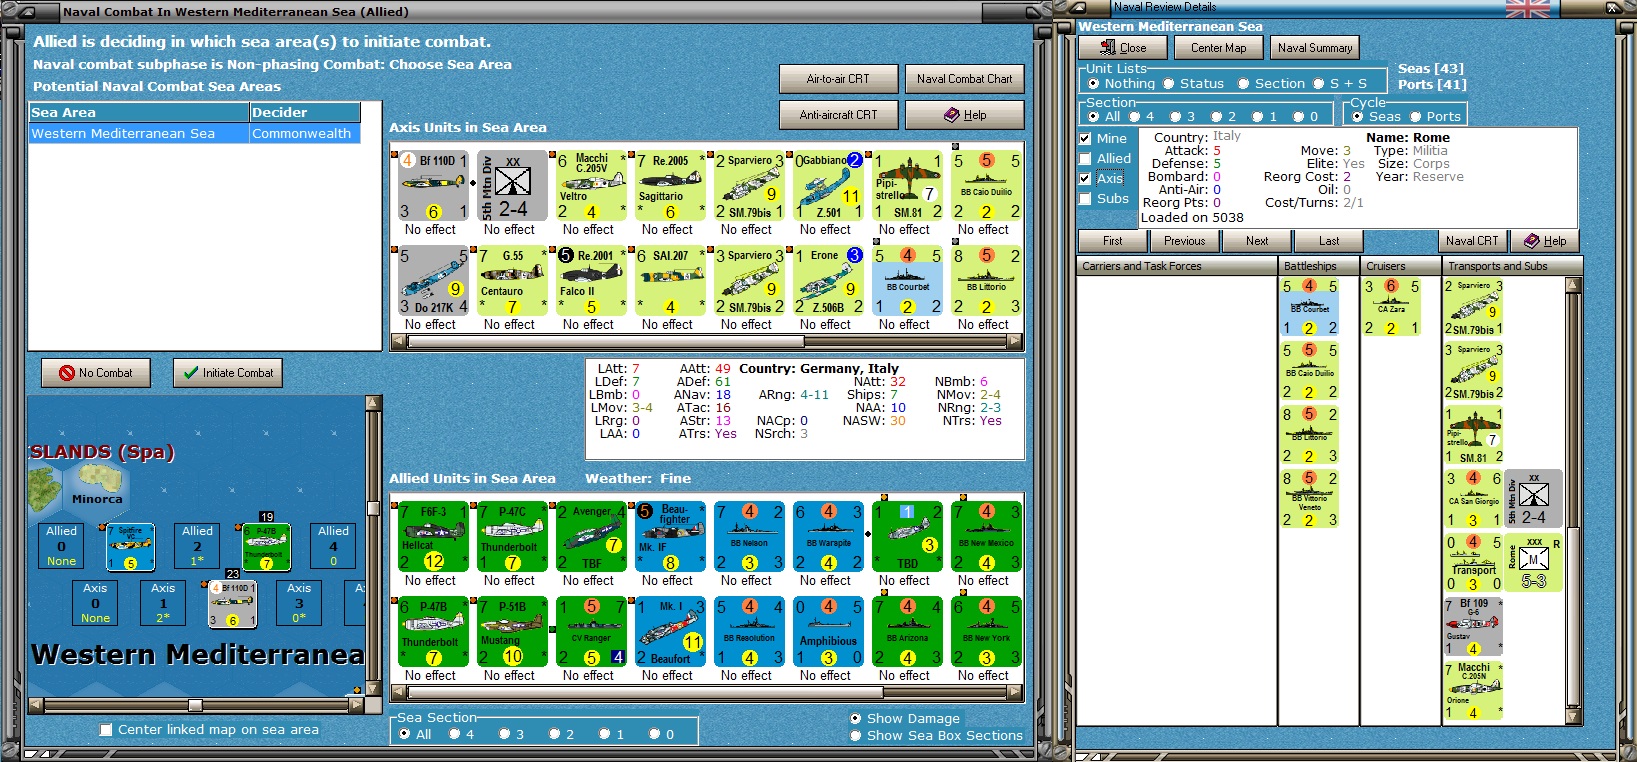Open the Anti-aircraft CRT

(838, 115)
